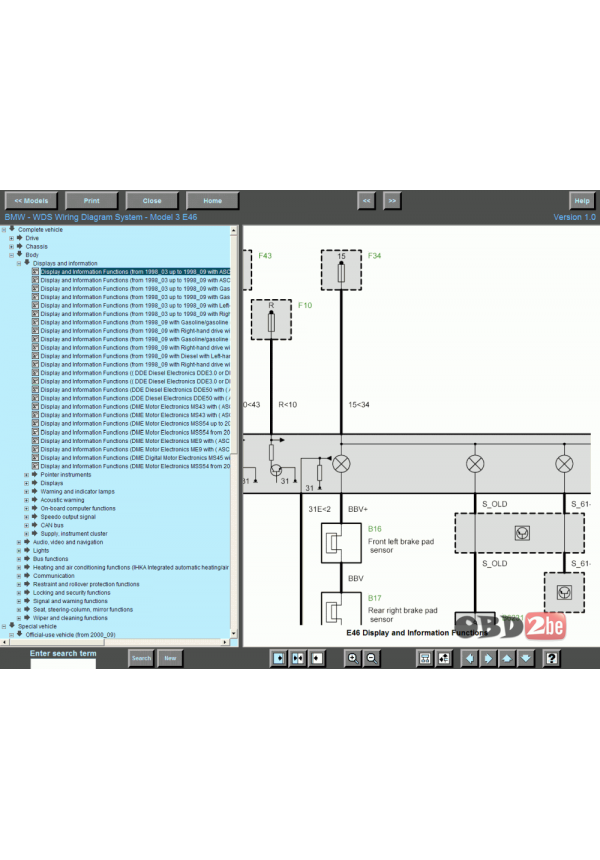Pan the diagram right with arrow icon

point(488,658)
